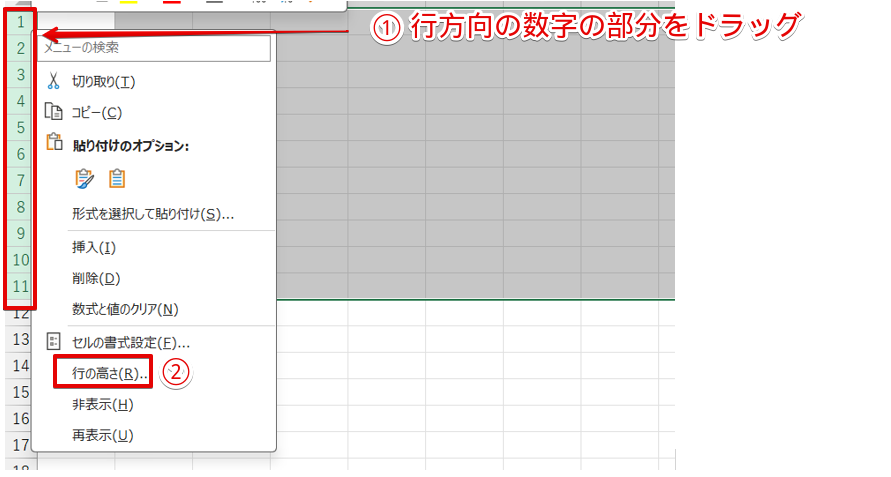Viewport: 891px width, 477px height.
Task: Select row header 10
Action: (x=21, y=260)
